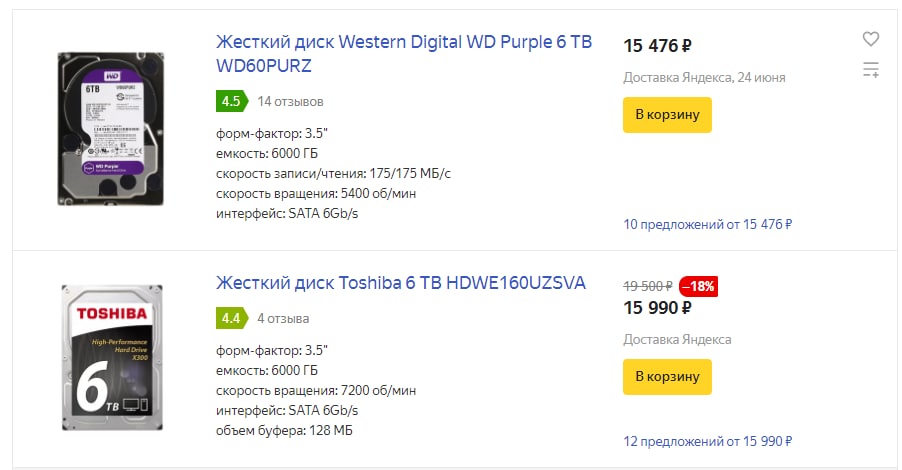
Task: Read the 14 отзывов reviews
Action: 290,101
